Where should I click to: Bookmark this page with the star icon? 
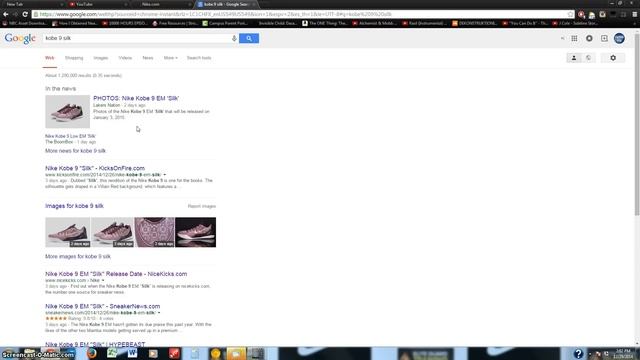(x=570, y=14)
